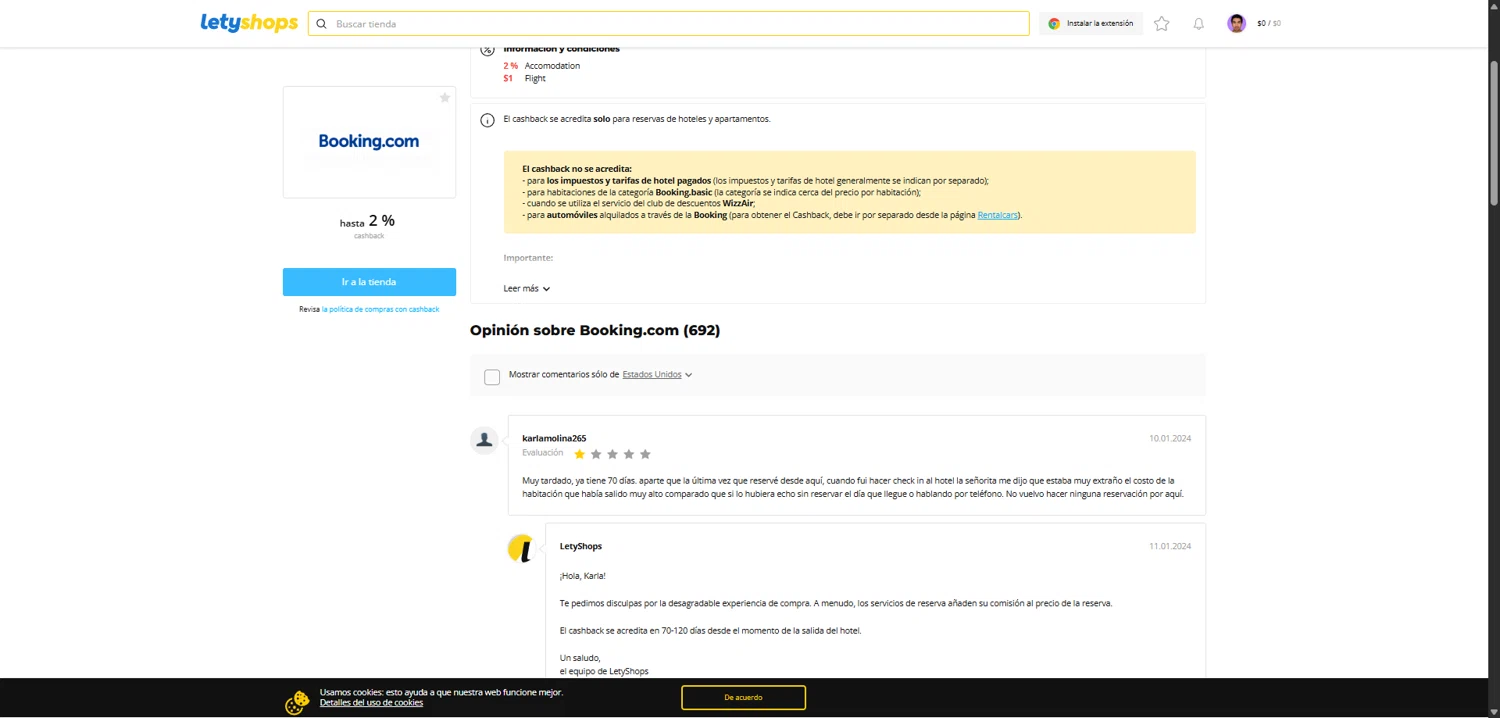
Task: Click the 2 % Accomodation rate text
Action: click(542, 66)
